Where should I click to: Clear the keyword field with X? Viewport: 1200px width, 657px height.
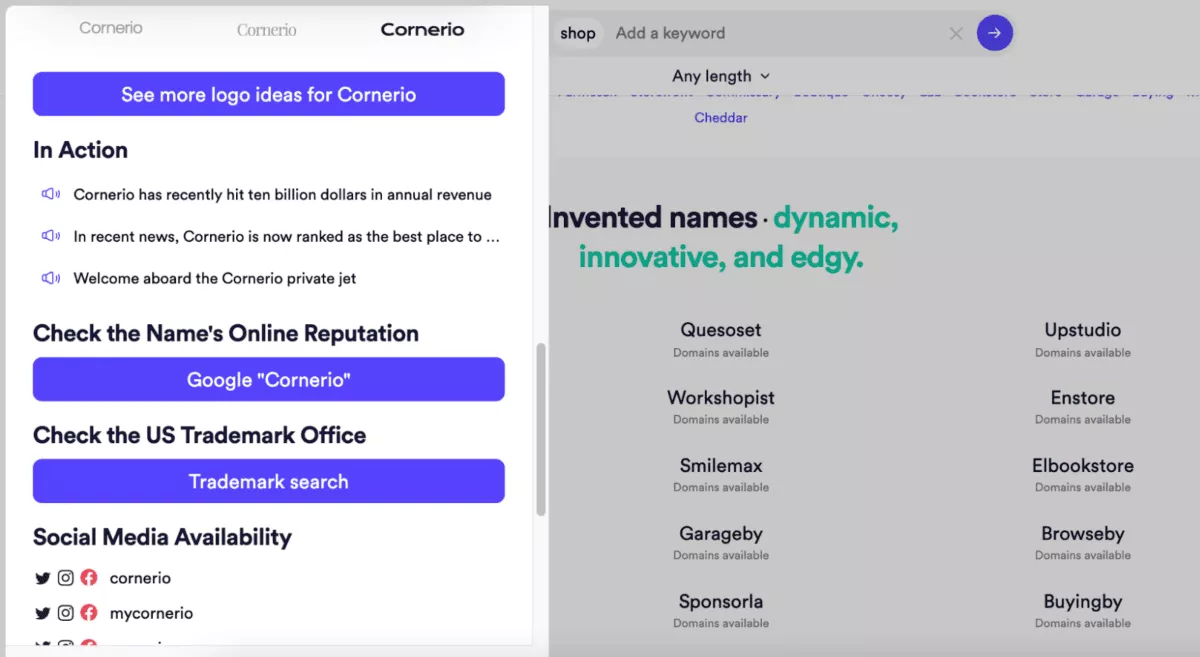click(x=956, y=33)
